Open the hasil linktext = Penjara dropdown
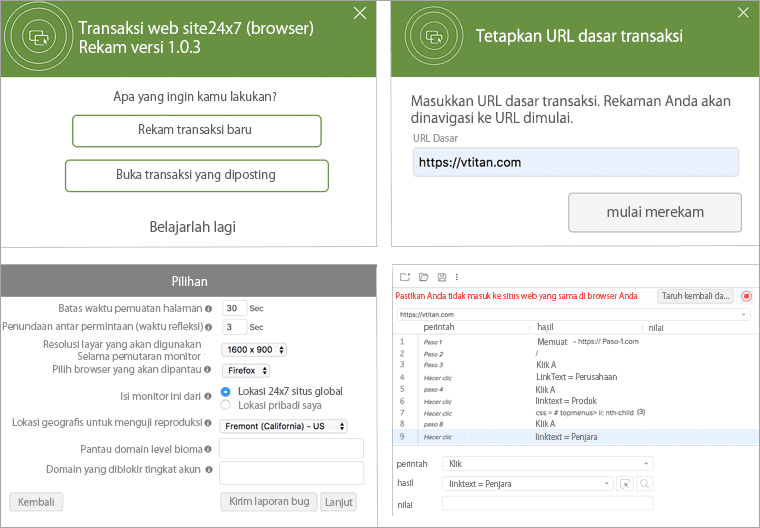Image resolution: width=760 pixels, height=528 pixels. click(x=528, y=483)
